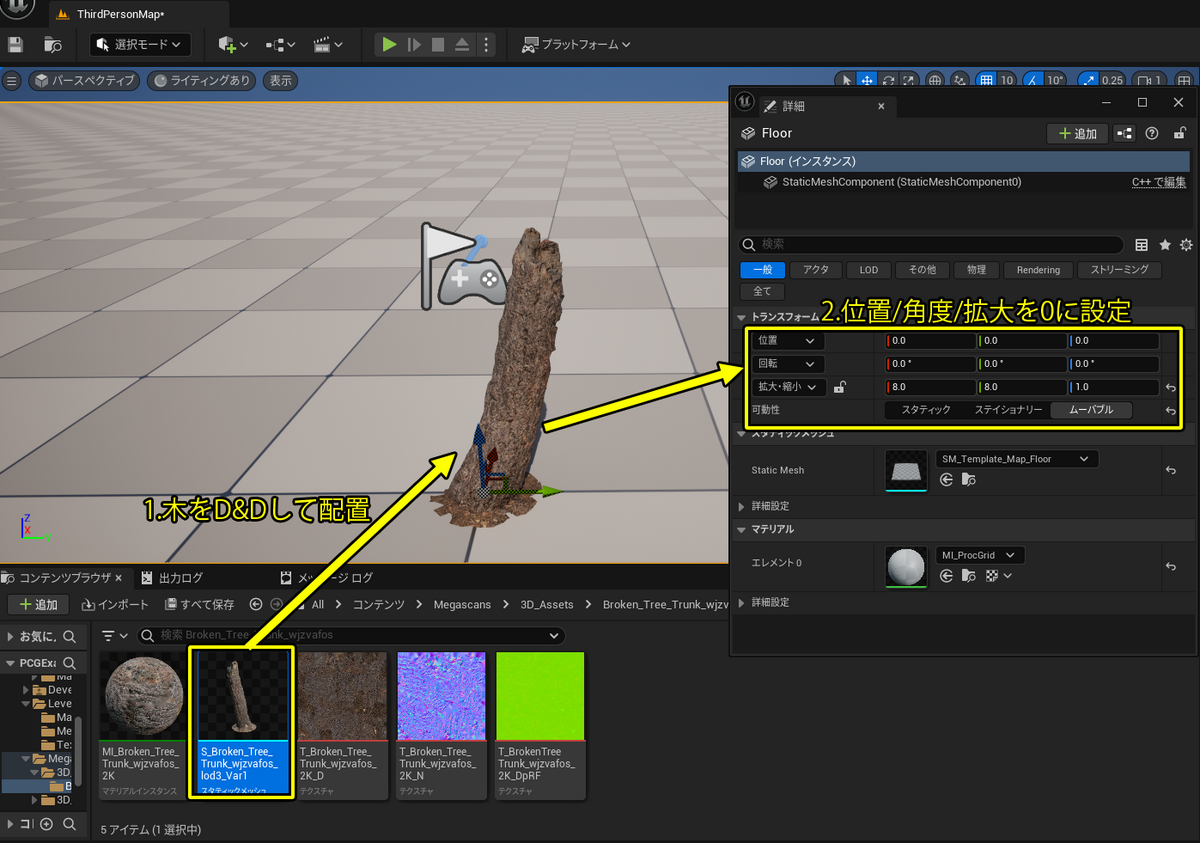Viewport: 1200px width, 843px height.
Task: Click the Details search field
Action: (931, 244)
